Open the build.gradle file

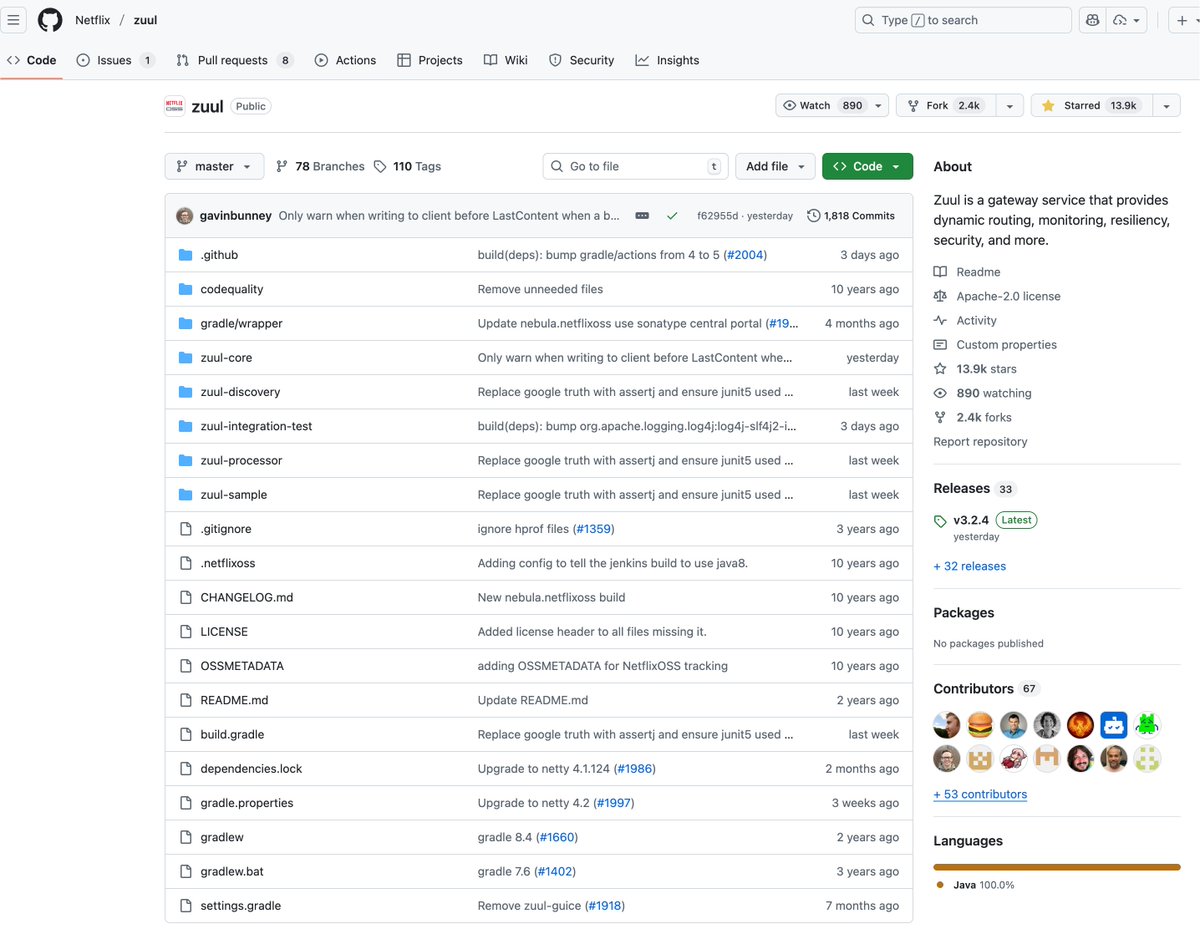pos(232,734)
